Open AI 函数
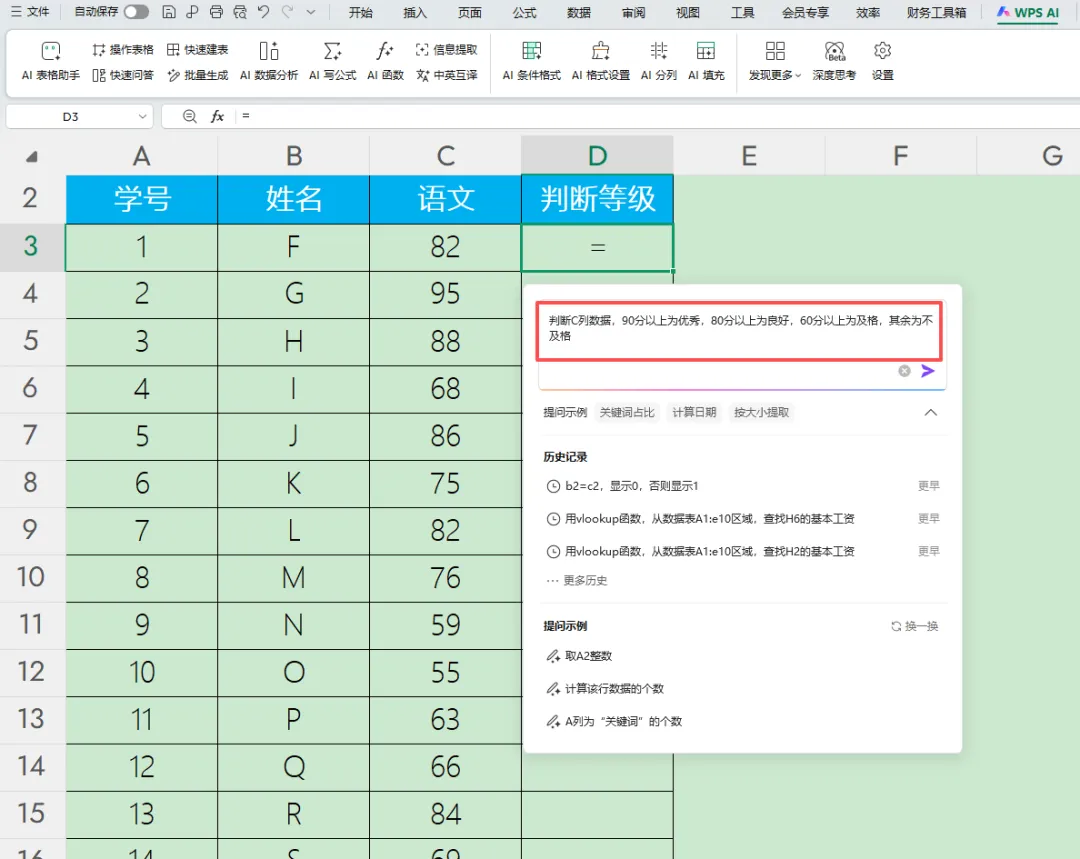This screenshot has width=1080, height=859. click(x=385, y=61)
